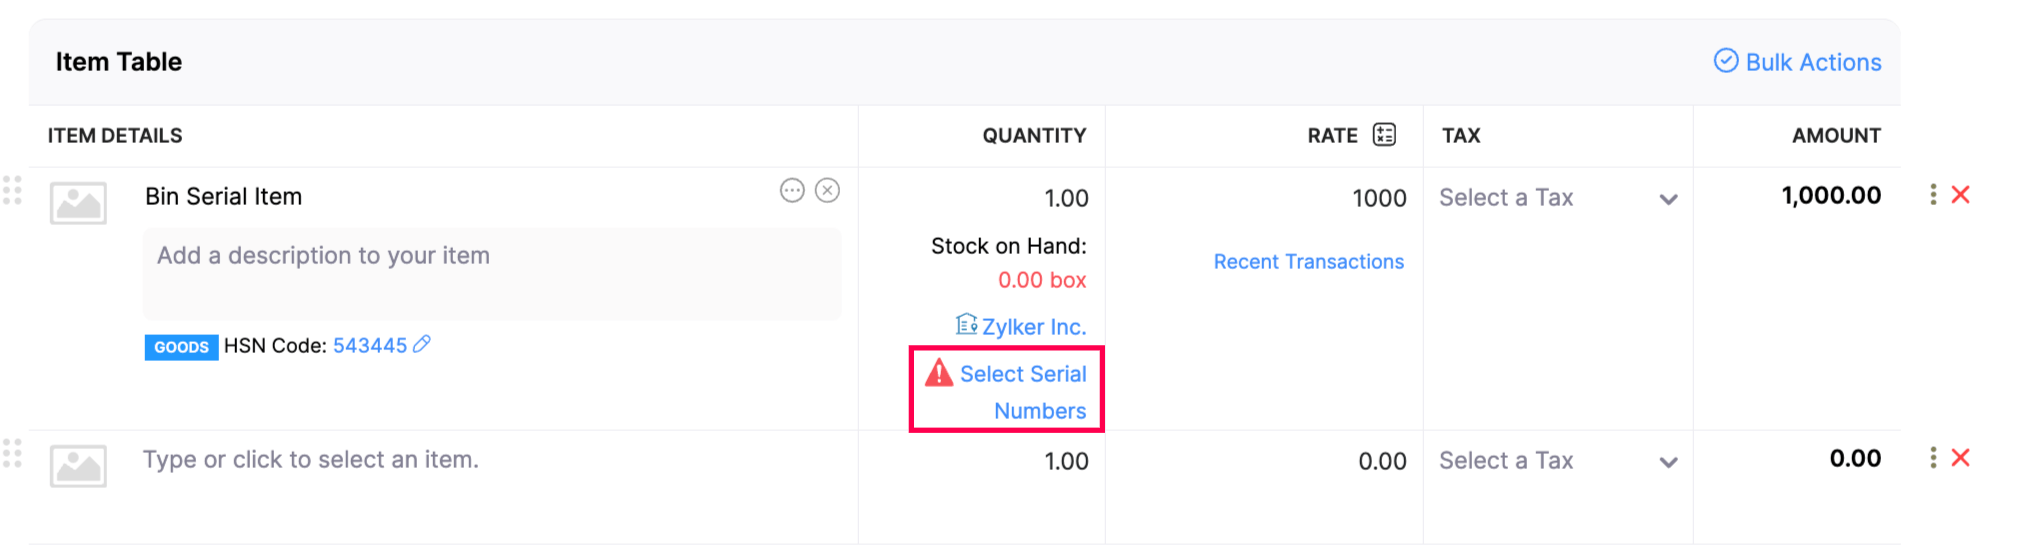This screenshot has width=2033, height=545.
Task: Click HSN Code 543445 link
Action: tap(369, 346)
